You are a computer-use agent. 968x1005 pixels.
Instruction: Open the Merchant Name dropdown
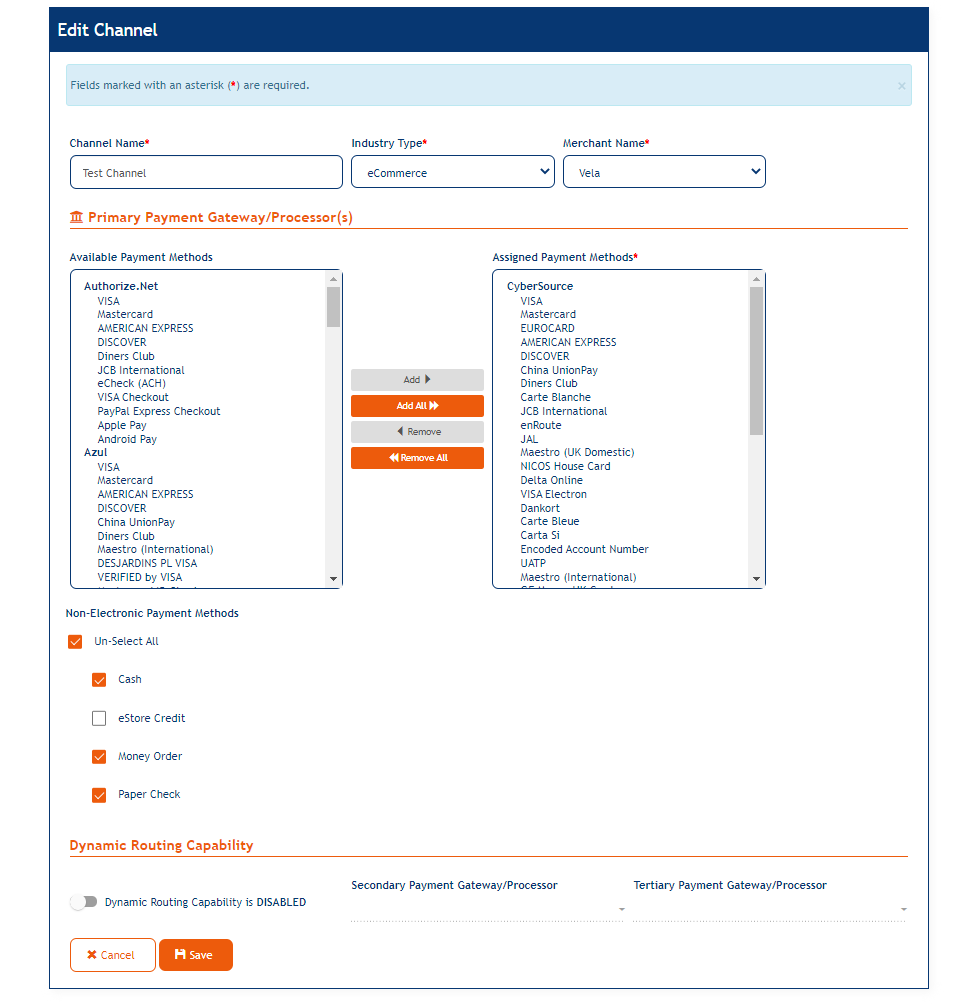664,172
